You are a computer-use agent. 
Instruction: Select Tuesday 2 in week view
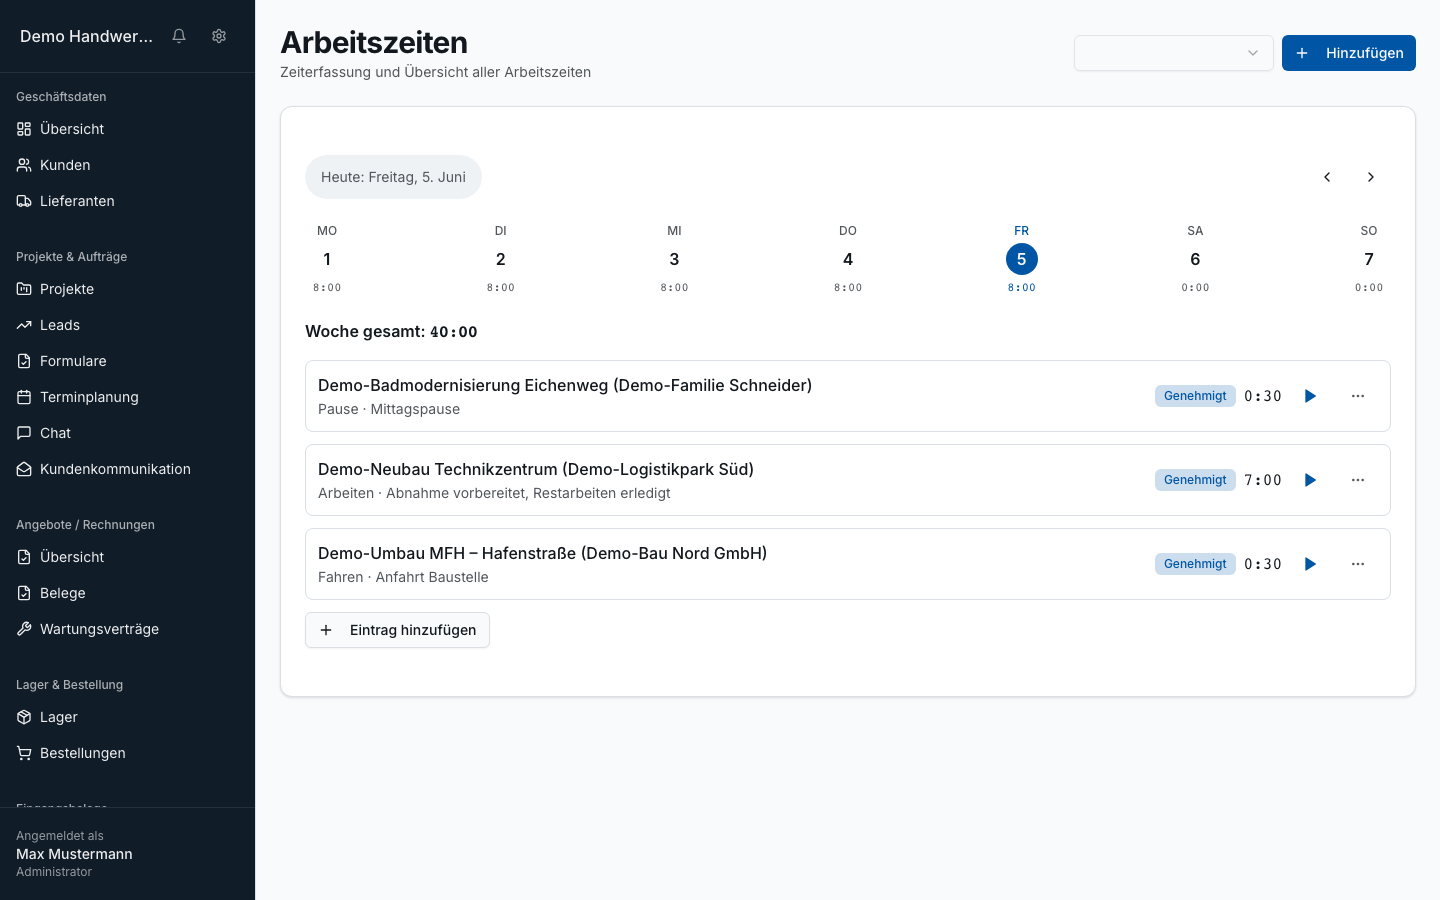tap(501, 259)
